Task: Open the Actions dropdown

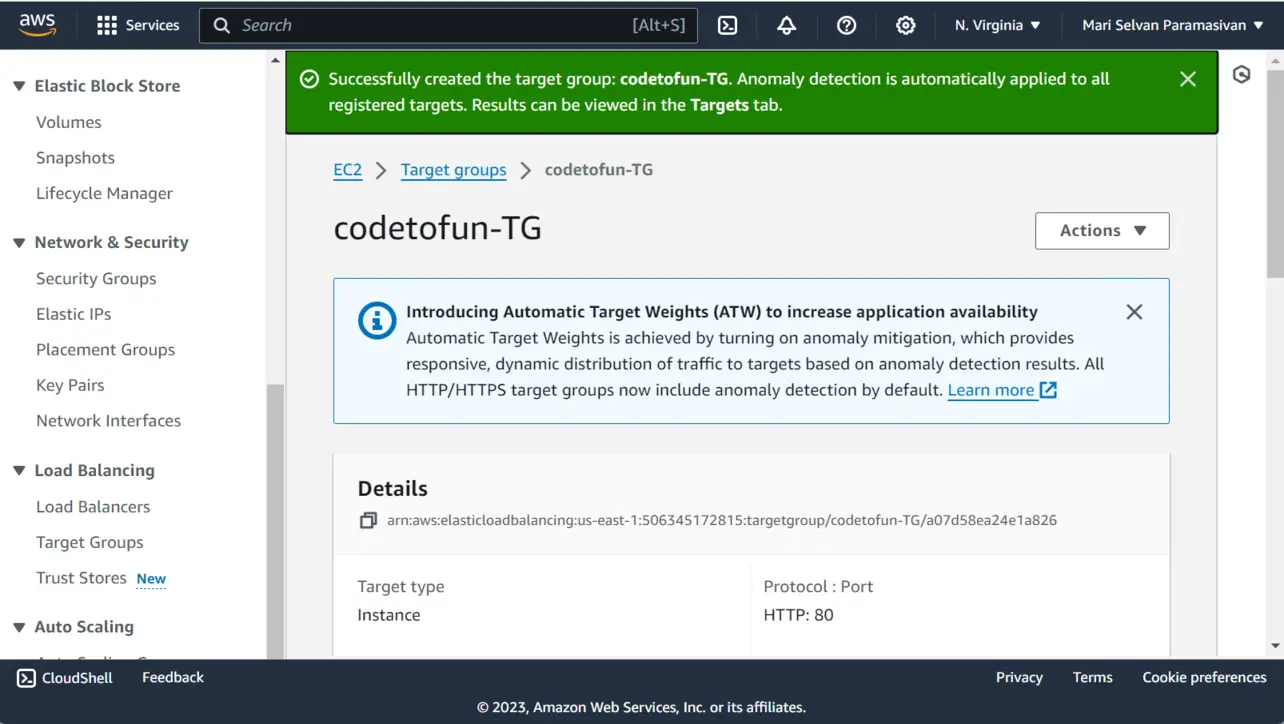Action: pyautogui.click(x=1102, y=231)
